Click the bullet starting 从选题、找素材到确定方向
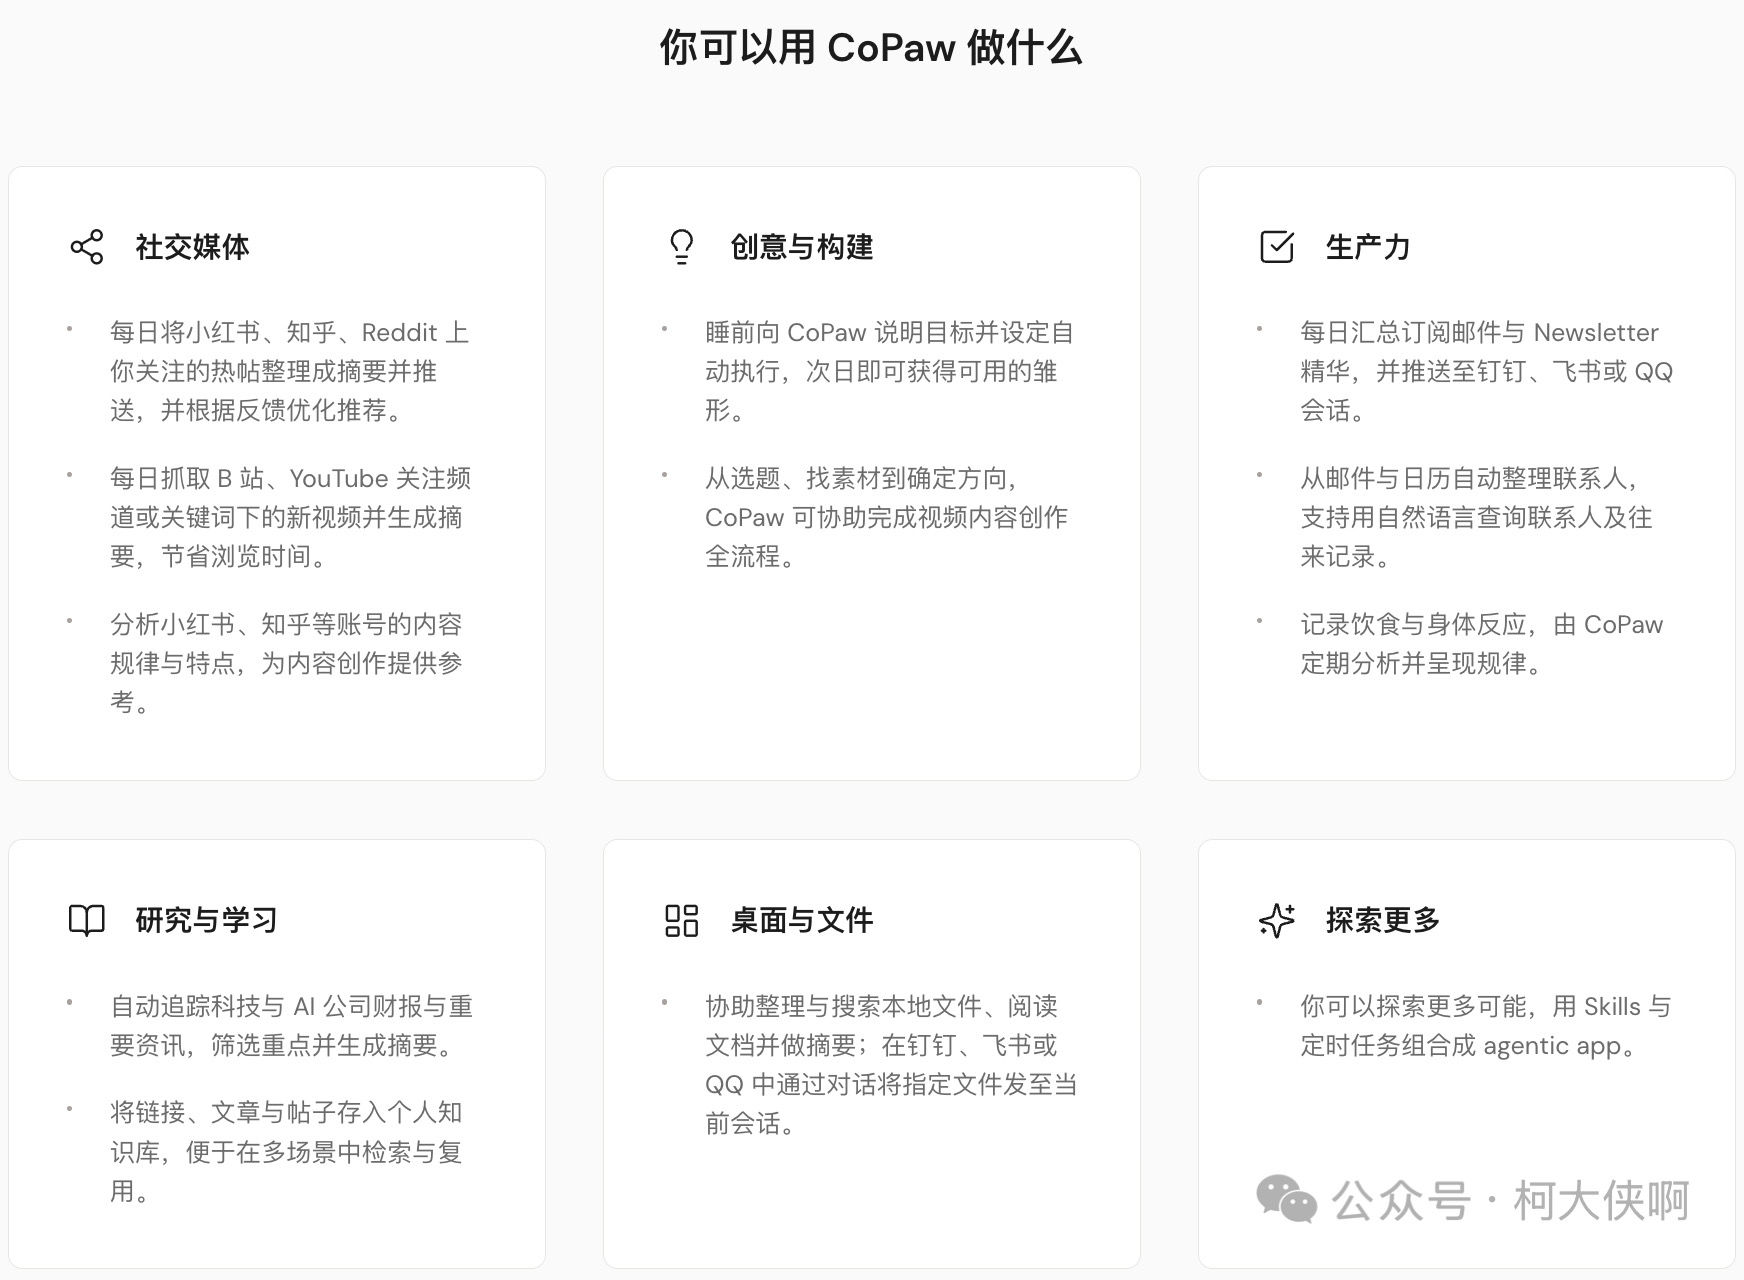This screenshot has width=1744, height=1280. [x=887, y=517]
